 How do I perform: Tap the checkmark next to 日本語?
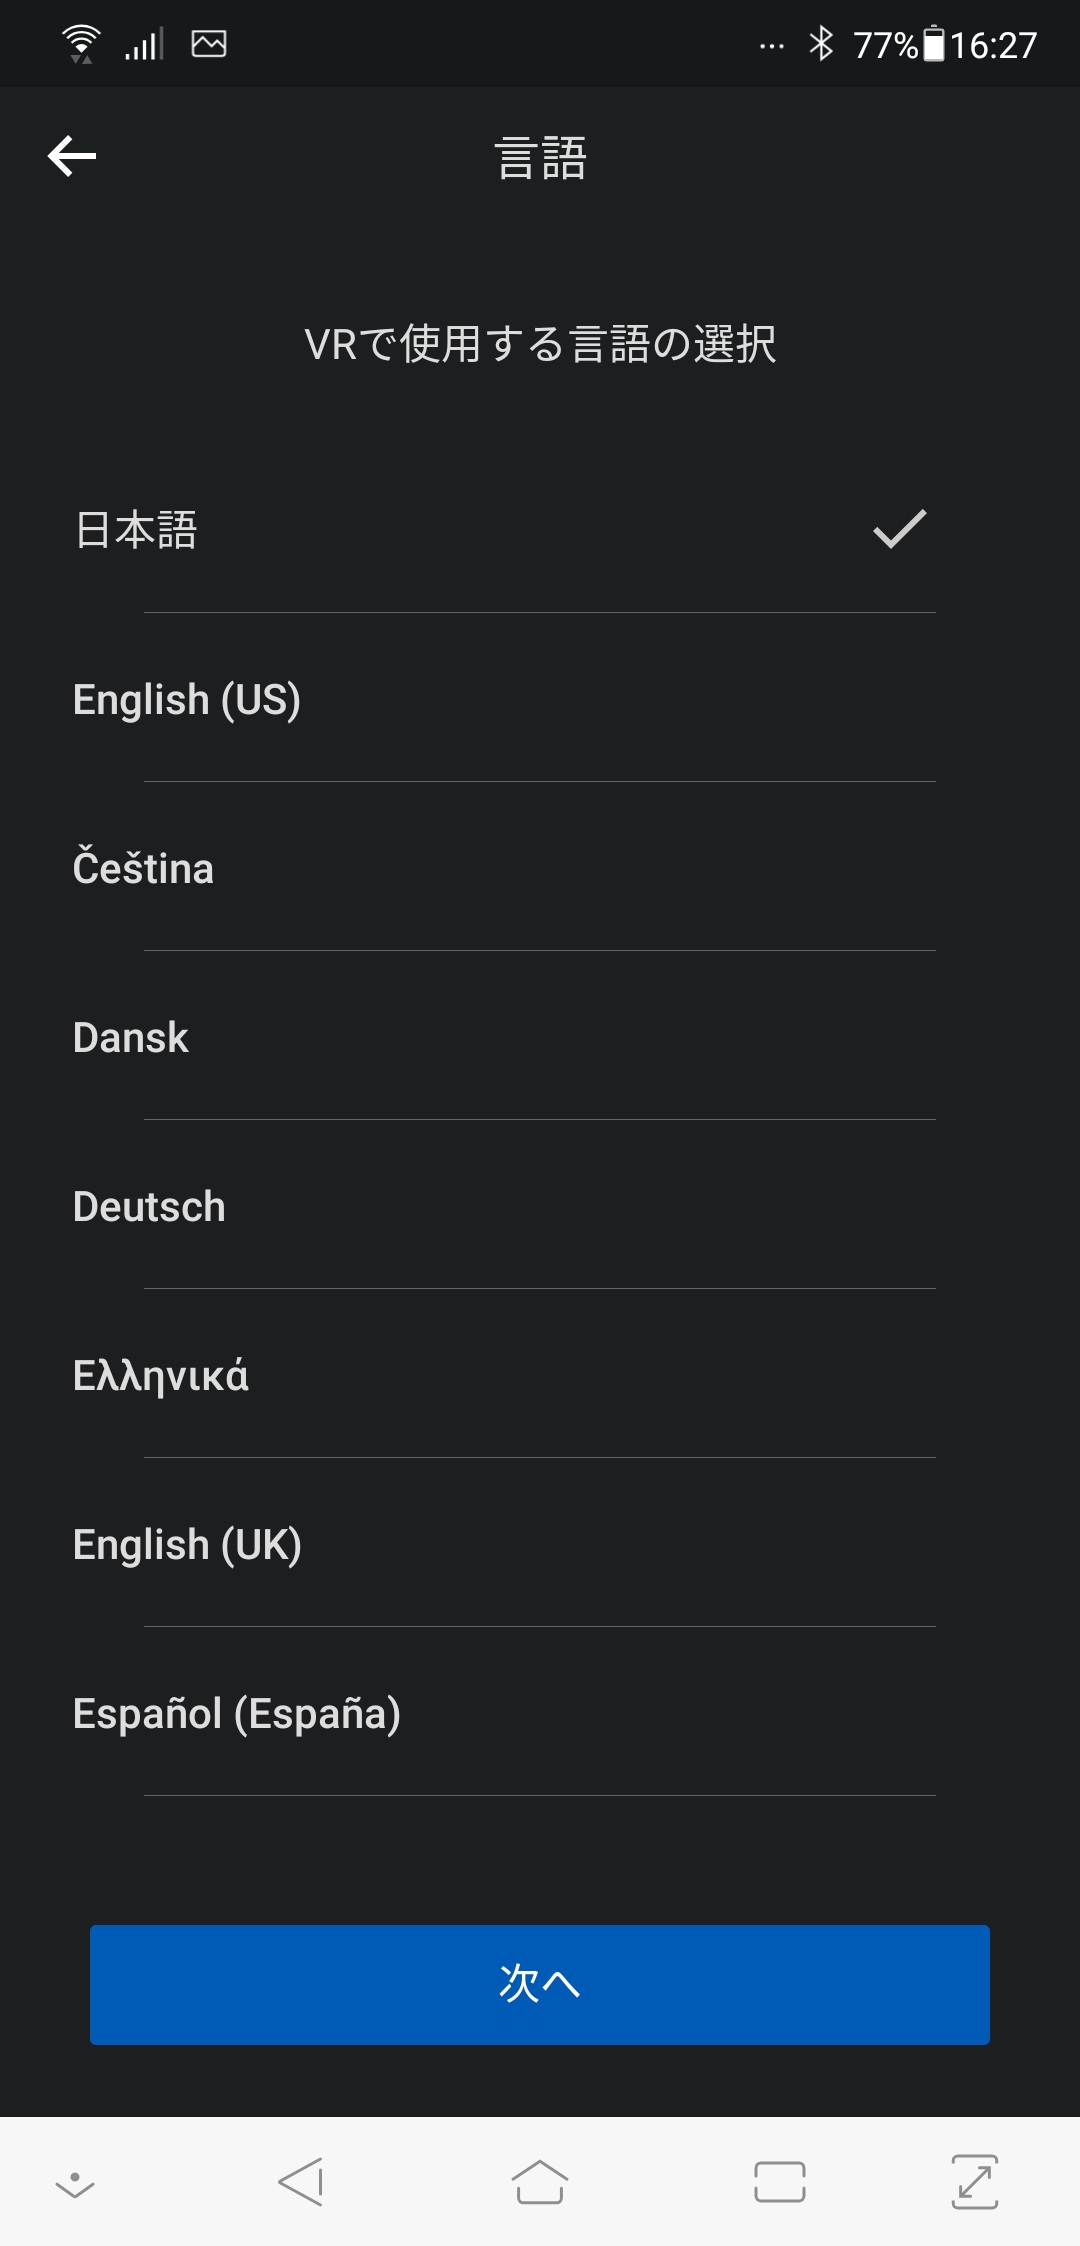coord(899,529)
